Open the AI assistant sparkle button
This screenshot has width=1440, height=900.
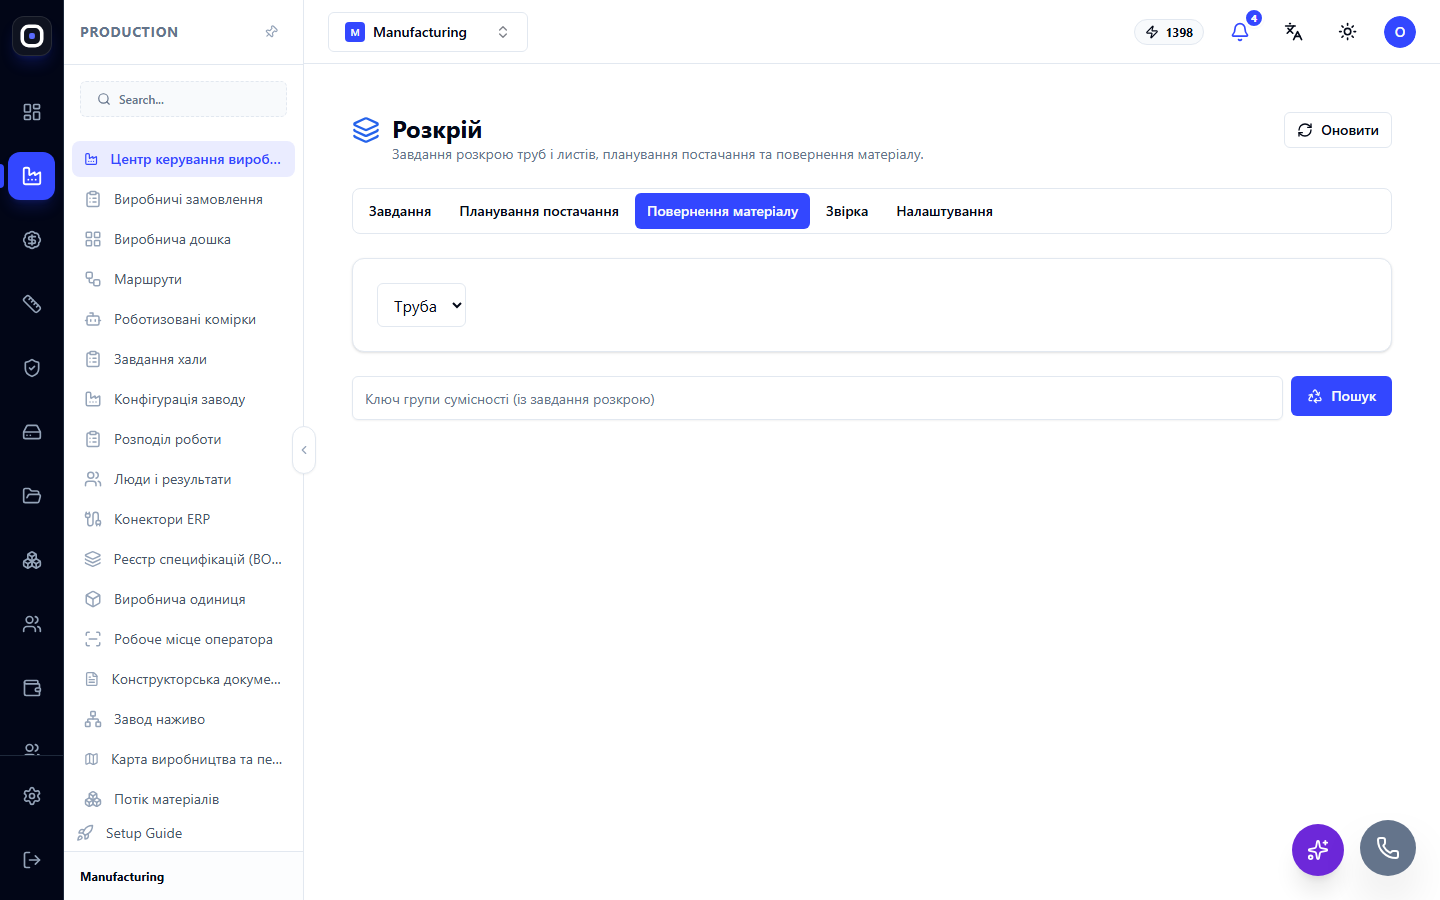(1318, 850)
